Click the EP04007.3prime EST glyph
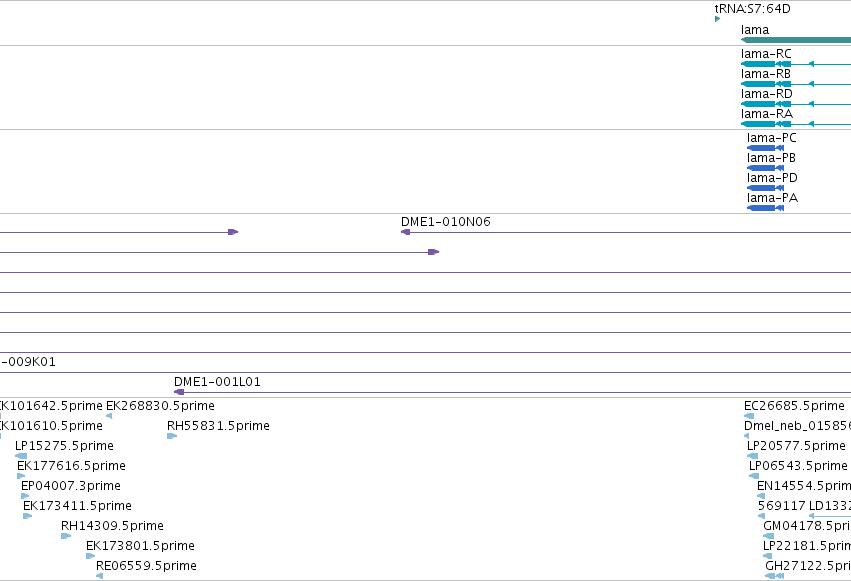The height and width of the screenshot is (581, 851). pos(25,496)
